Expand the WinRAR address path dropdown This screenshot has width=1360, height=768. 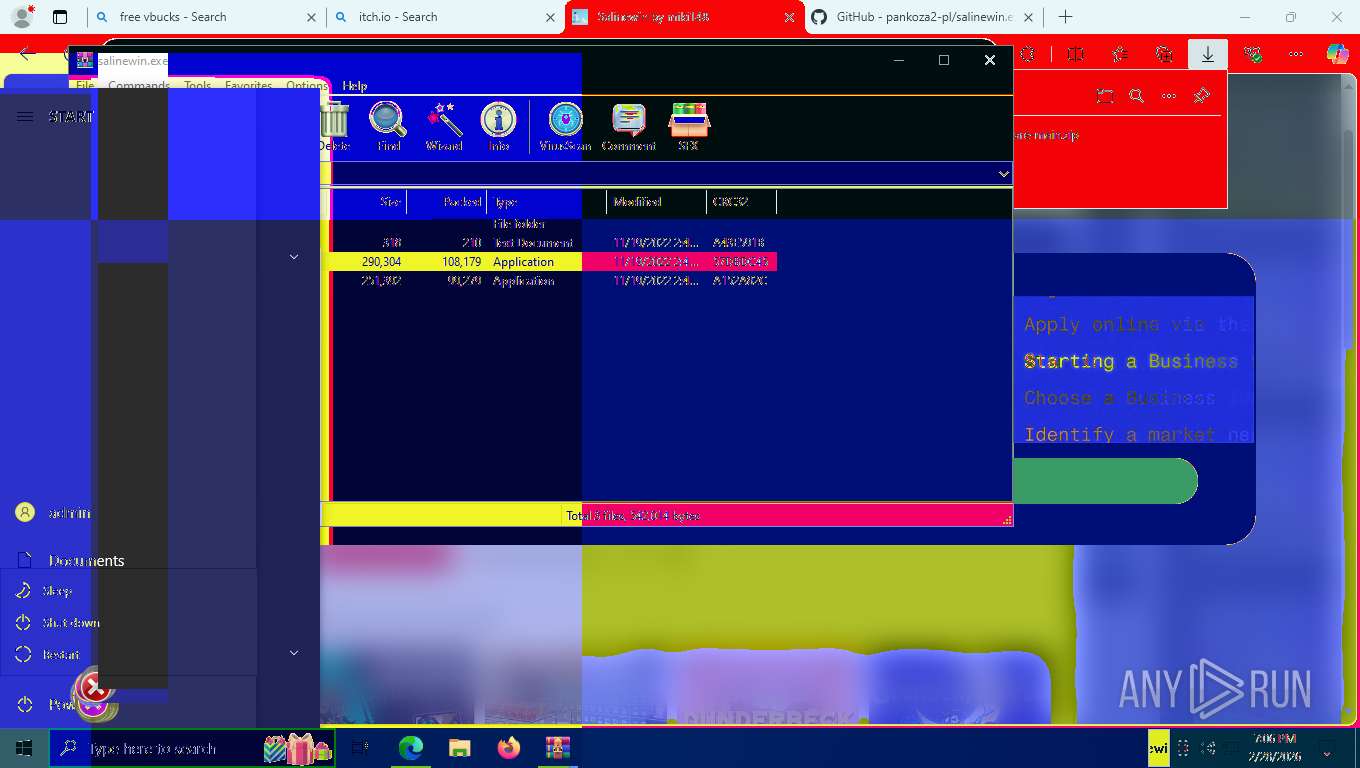click(1003, 174)
